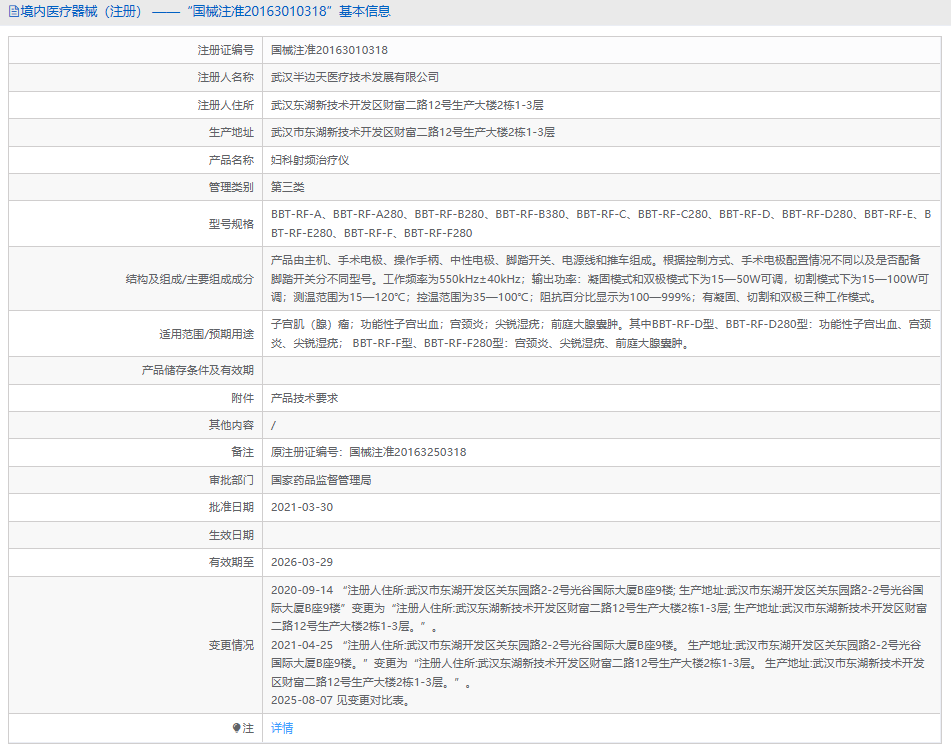The image size is (951, 752).
Task: Select original registration number 国械注准20163250318
Action: (x=408, y=452)
